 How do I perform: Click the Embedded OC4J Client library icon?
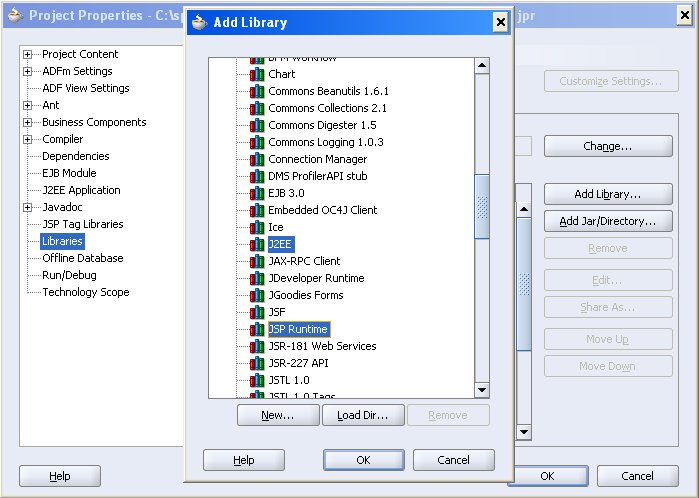[257, 210]
